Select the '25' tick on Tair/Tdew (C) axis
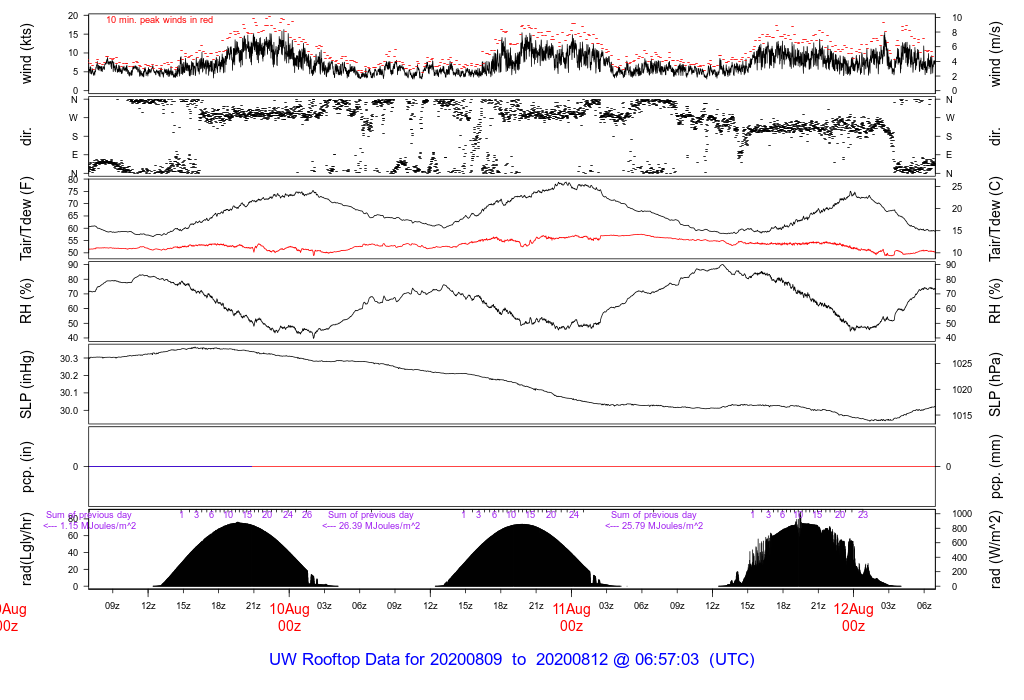1024x700 pixels. click(957, 187)
